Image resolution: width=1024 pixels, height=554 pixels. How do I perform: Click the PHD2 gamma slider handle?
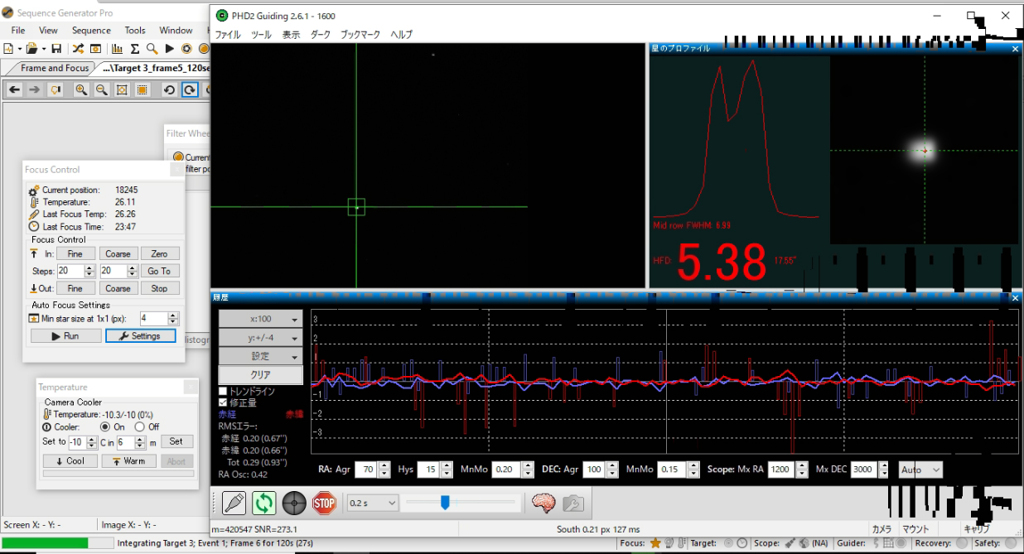pos(445,502)
